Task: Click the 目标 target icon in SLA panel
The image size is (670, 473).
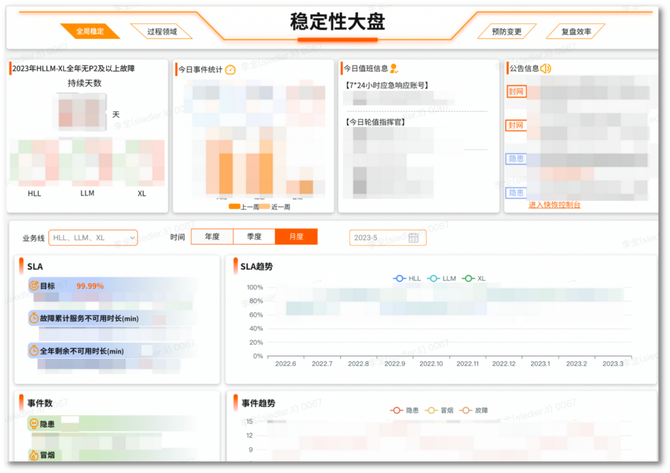Action: [x=34, y=285]
